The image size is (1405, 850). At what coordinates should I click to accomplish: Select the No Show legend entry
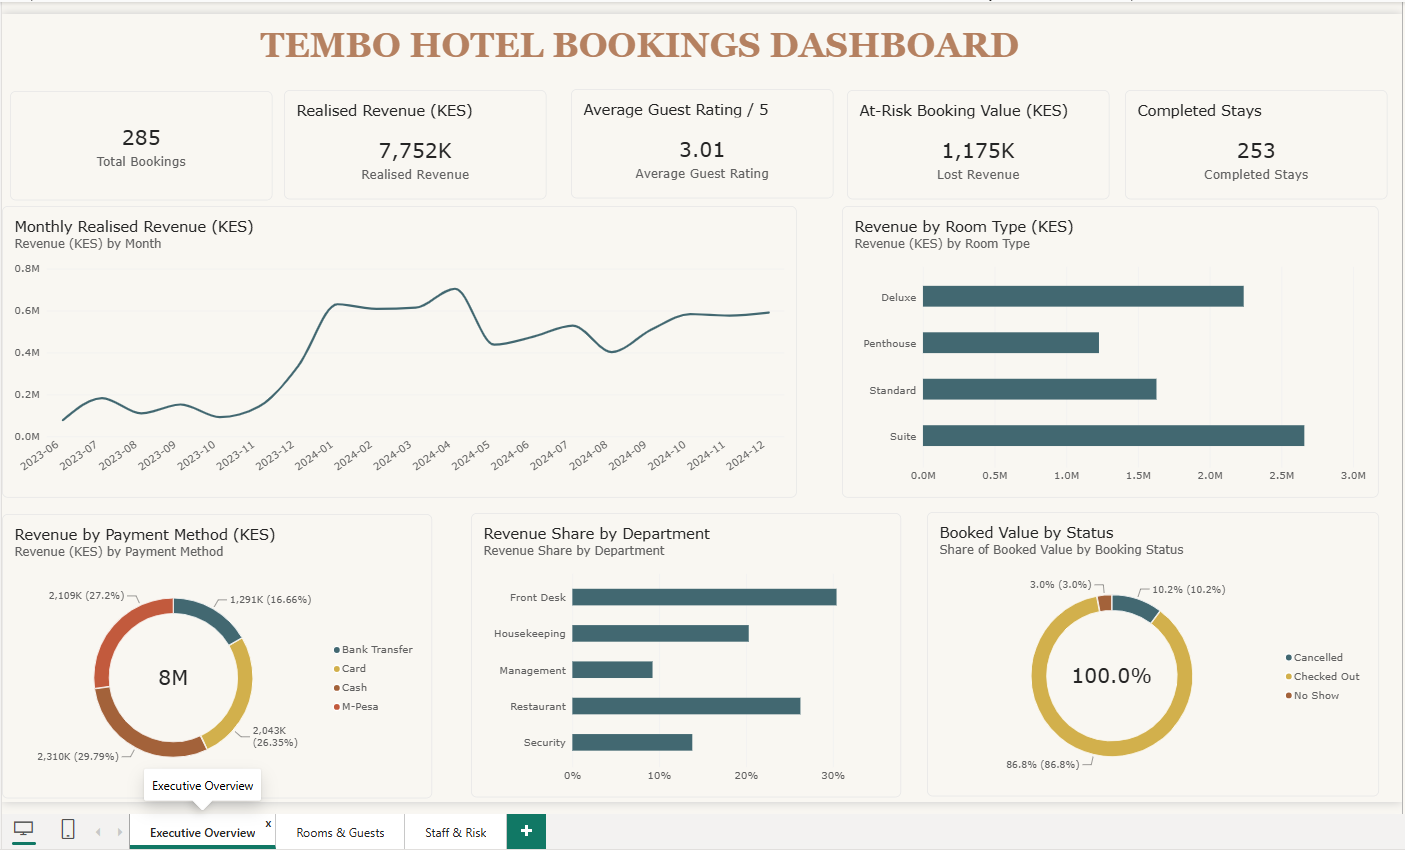click(x=1312, y=696)
